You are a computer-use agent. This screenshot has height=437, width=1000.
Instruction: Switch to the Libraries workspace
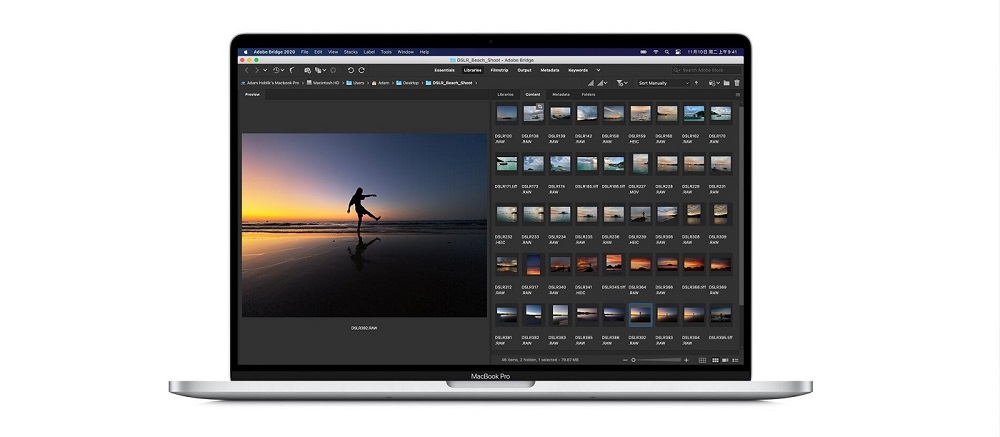[473, 70]
